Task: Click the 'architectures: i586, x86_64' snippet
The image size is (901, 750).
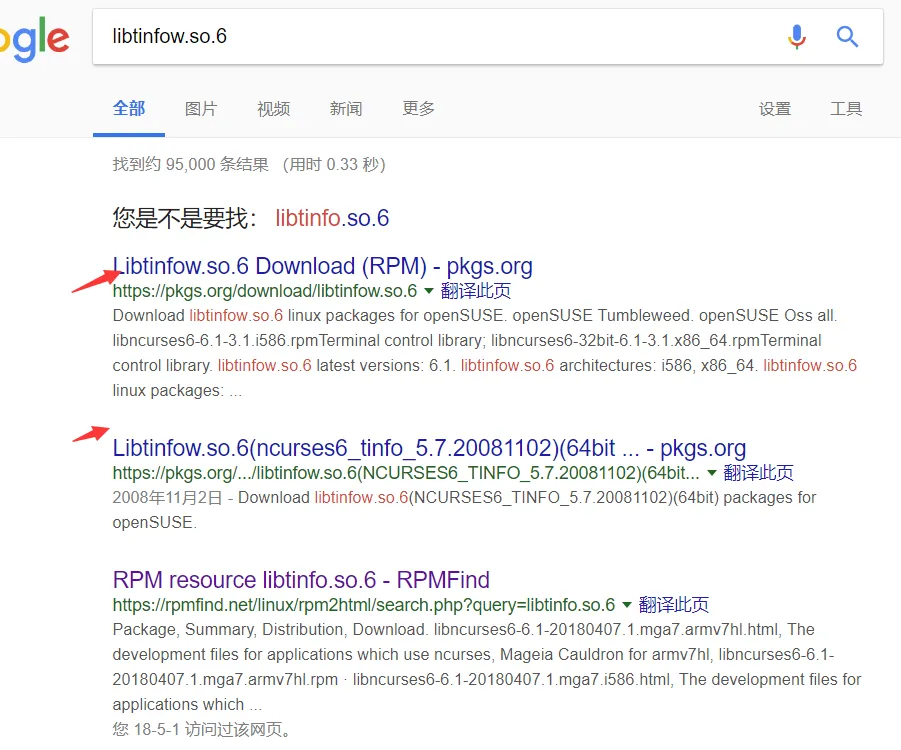Action: [657, 366]
